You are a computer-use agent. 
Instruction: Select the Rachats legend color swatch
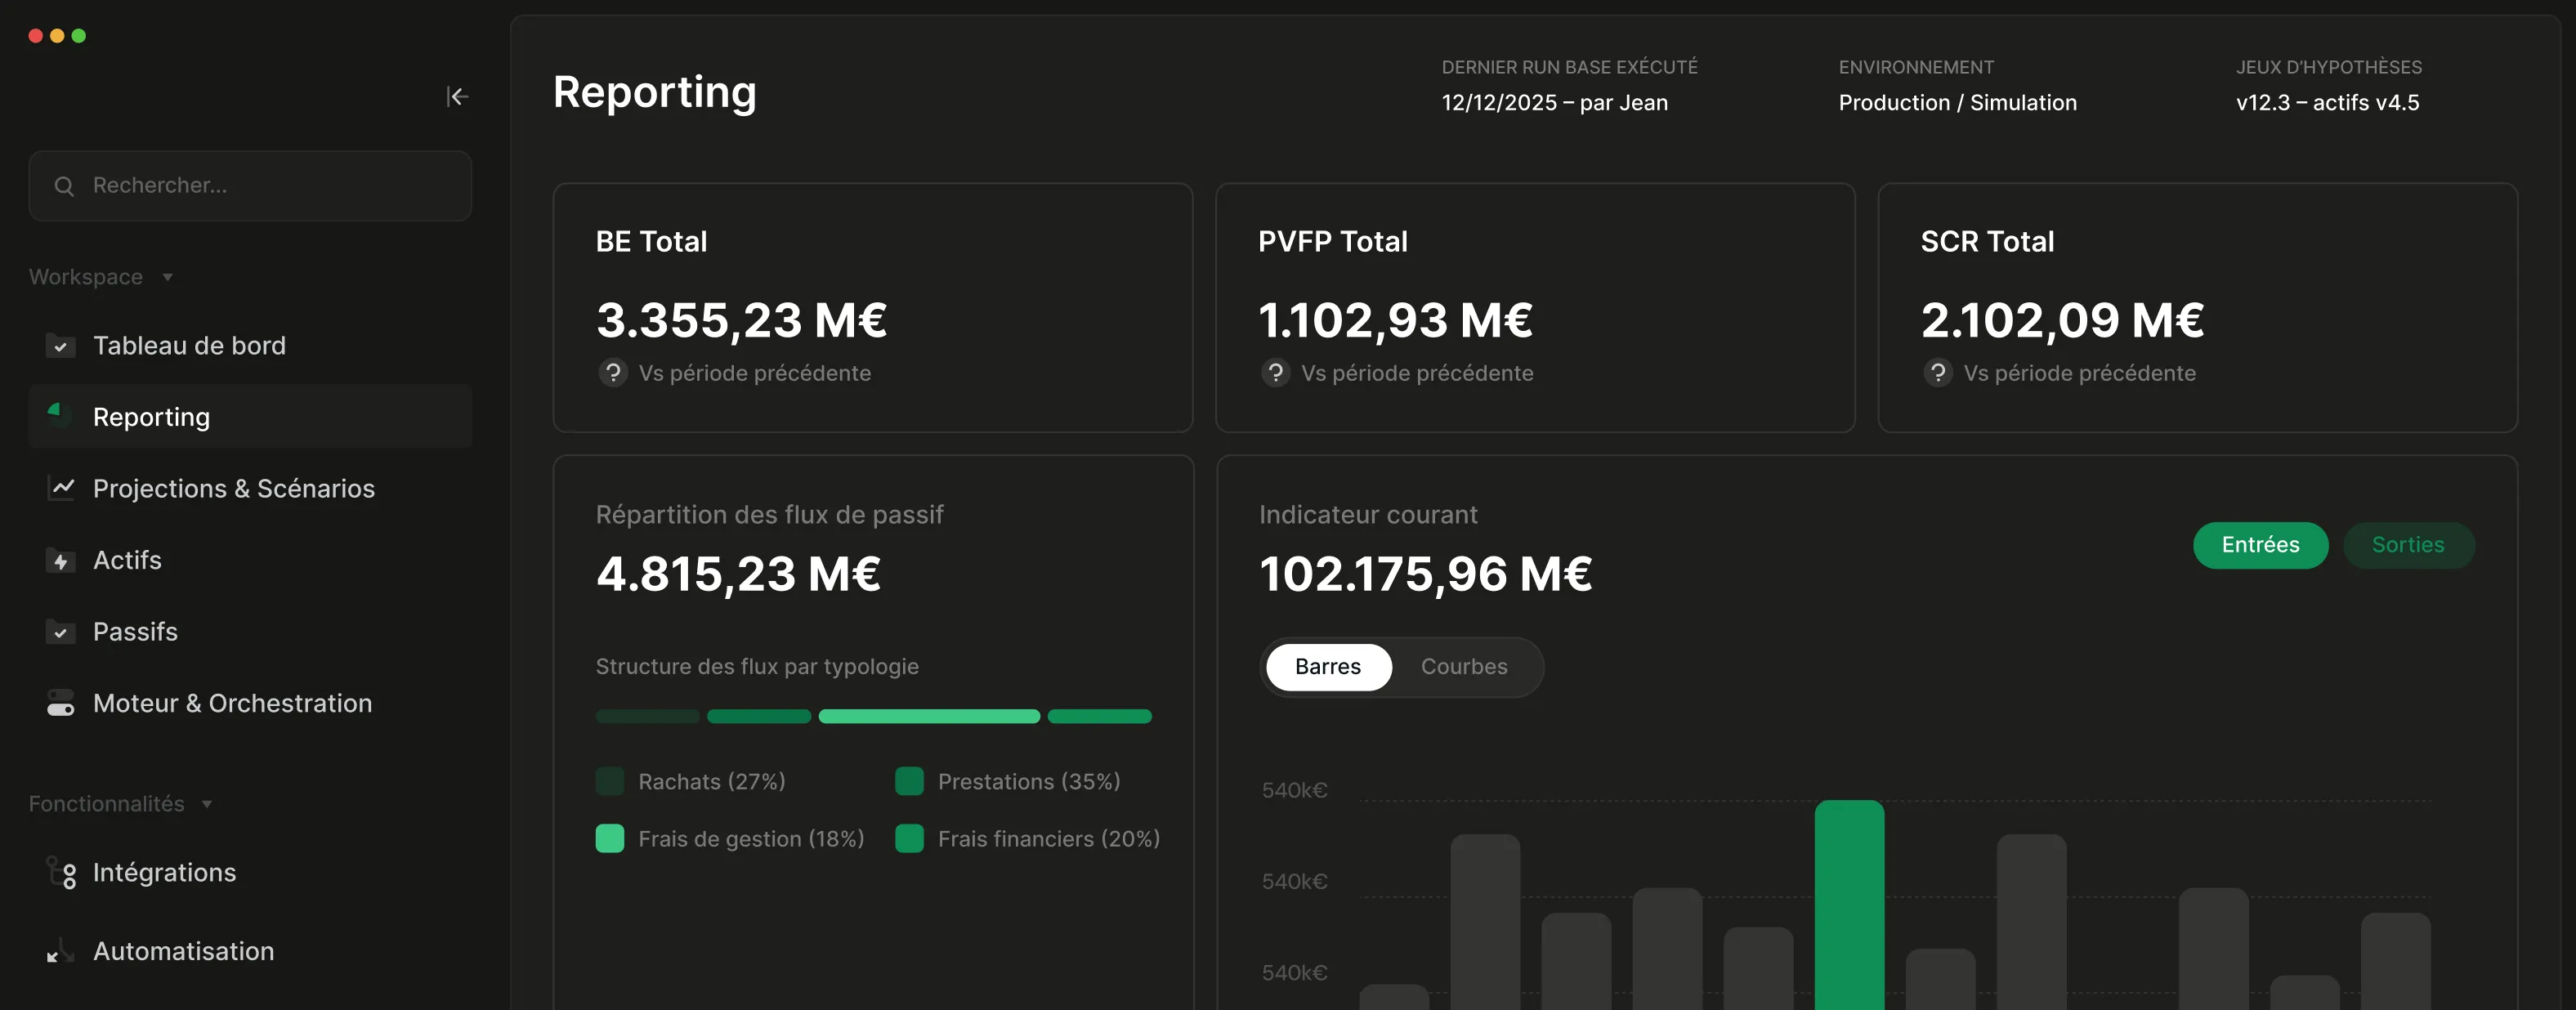[x=610, y=781]
